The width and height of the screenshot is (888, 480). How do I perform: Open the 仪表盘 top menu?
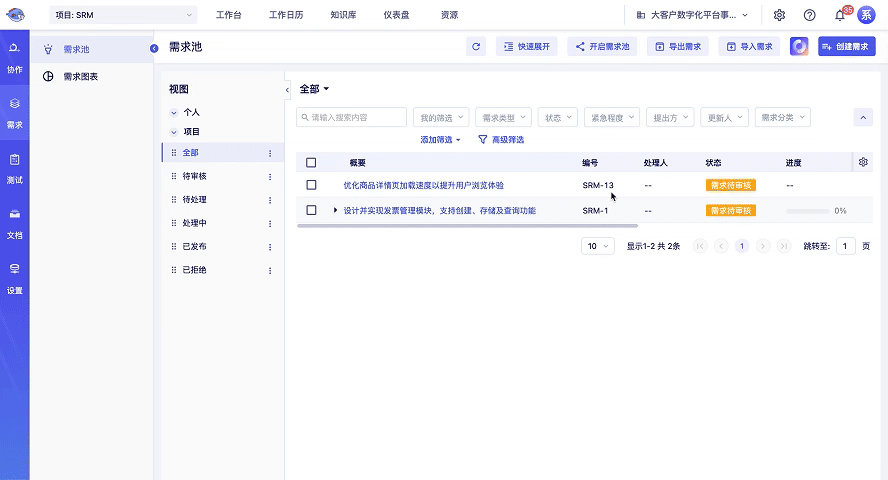point(398,15)
